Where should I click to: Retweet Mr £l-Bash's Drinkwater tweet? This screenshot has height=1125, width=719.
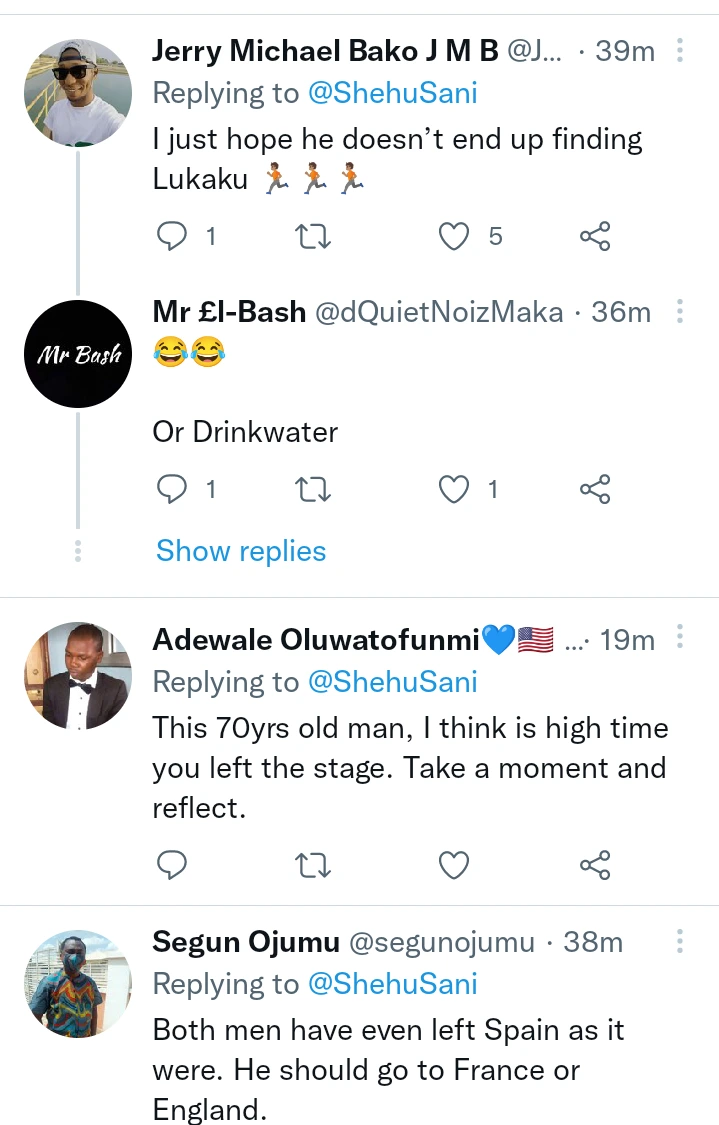(314, 489)
